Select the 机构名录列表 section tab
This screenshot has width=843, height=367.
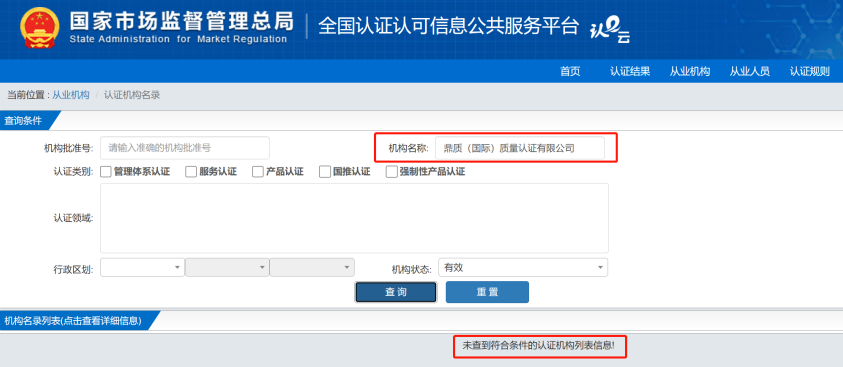[x=75, y=321]
